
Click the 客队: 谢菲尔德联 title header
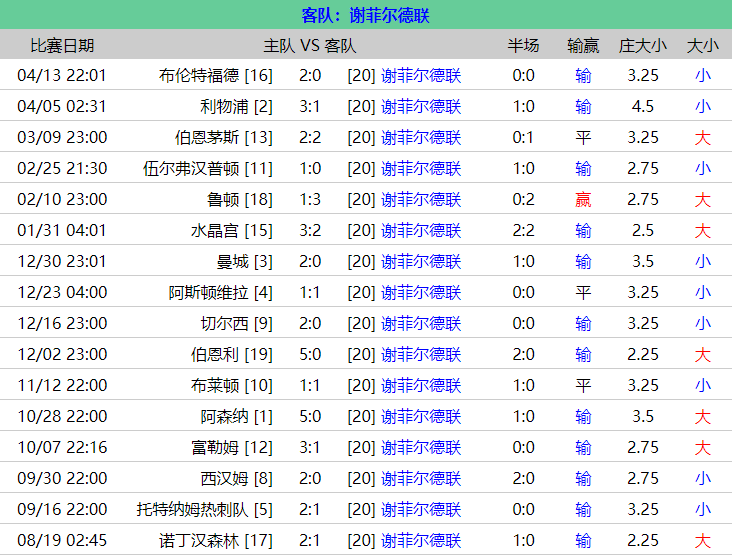pyautogui.click(x=366, y=16)
